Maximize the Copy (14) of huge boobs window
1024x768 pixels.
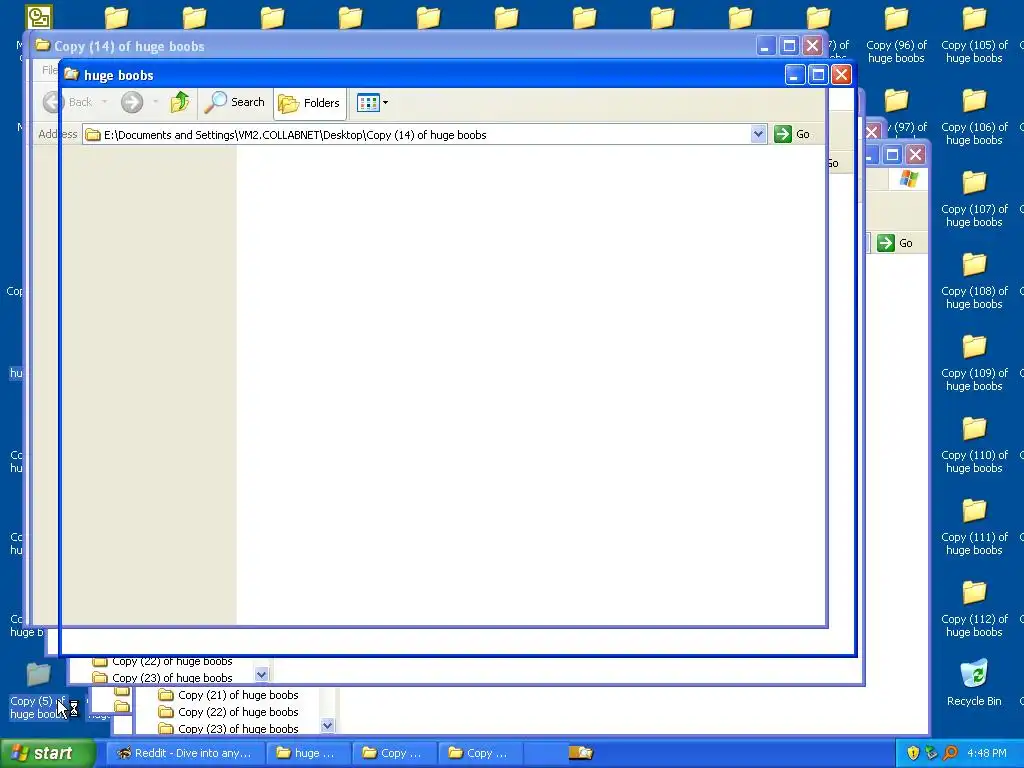[789, 46]
